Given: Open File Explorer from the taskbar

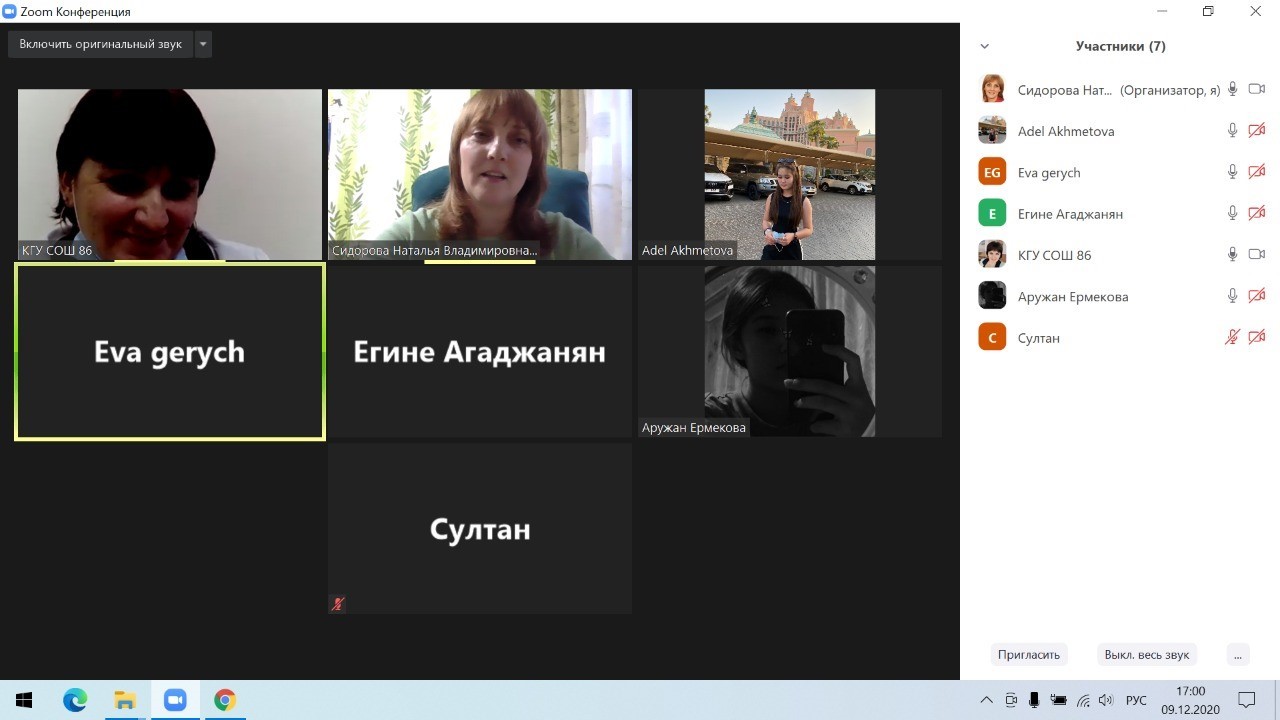Looking at the screenshot, I should [125, 700].
